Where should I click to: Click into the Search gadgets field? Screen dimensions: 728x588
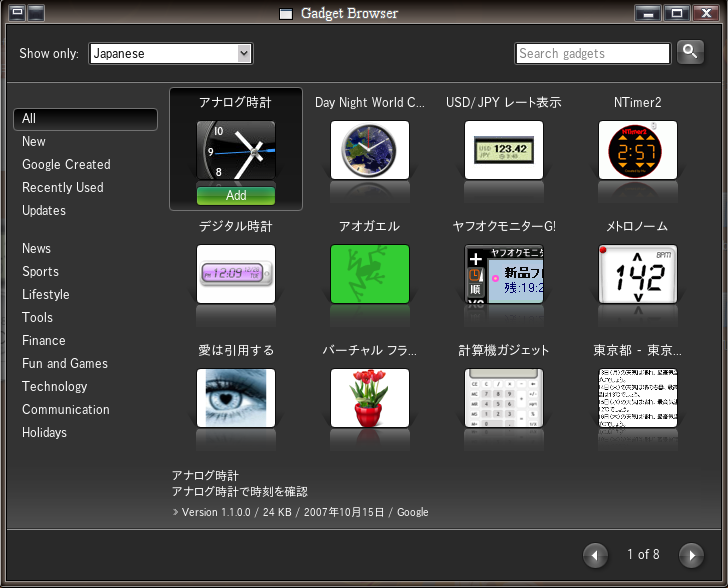pyautogui.click(x=593, y=53)
